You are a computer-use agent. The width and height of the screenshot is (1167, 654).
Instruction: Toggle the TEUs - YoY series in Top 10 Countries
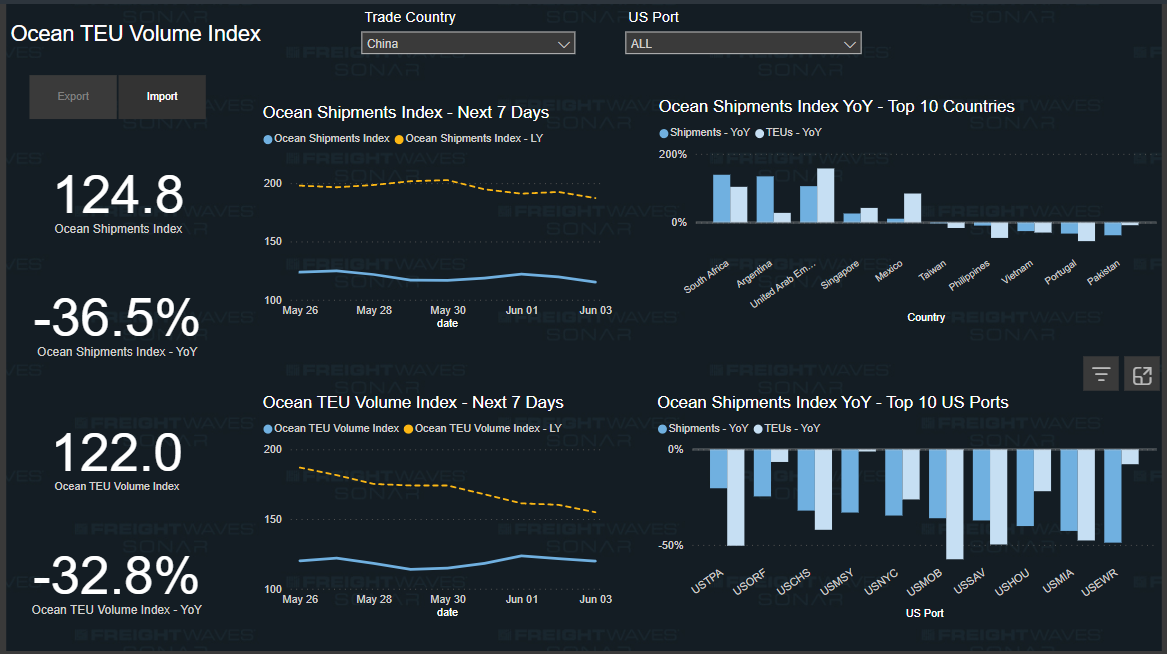pyautogui.click(x=759, y=132)
